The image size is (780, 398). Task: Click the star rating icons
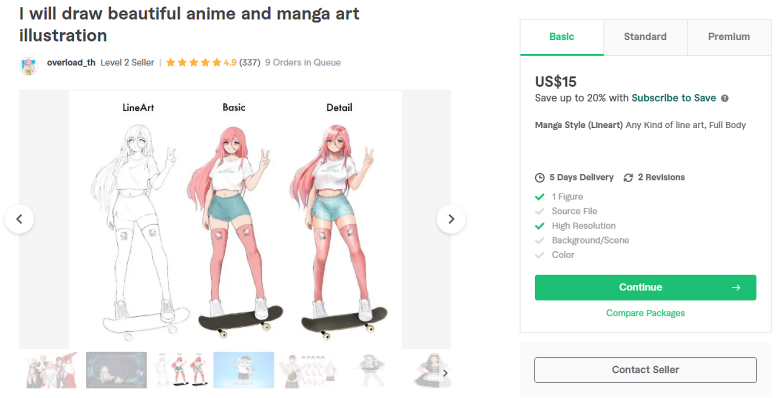tap(194, 63)
